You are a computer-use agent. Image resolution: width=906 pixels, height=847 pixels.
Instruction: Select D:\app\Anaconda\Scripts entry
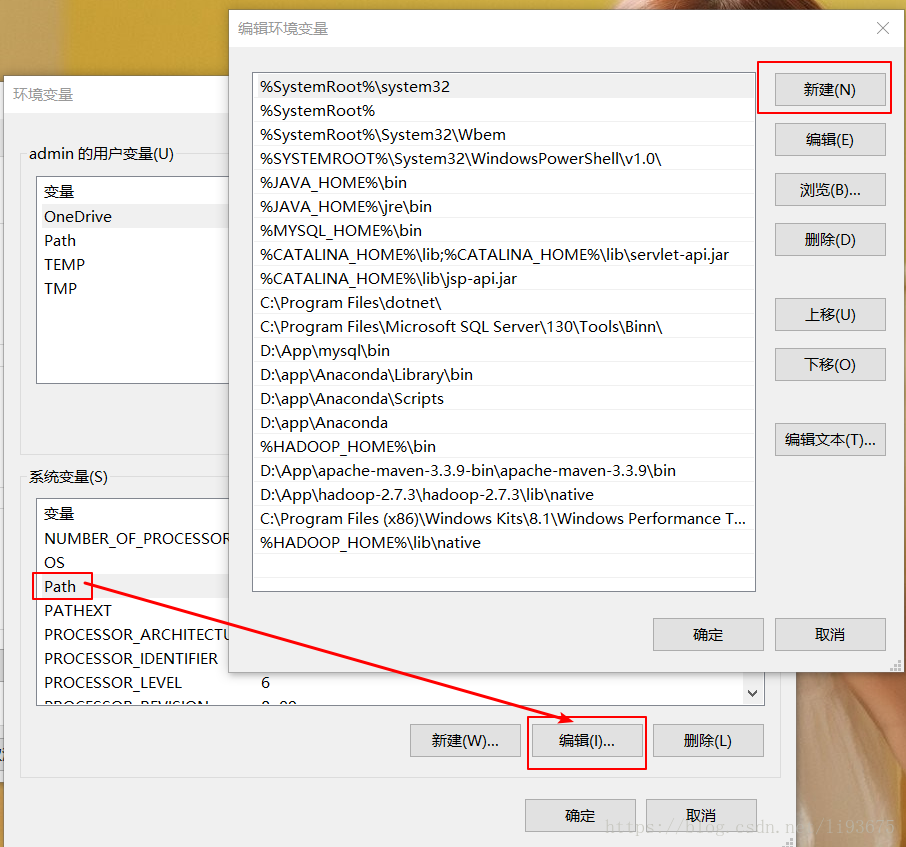504,399
